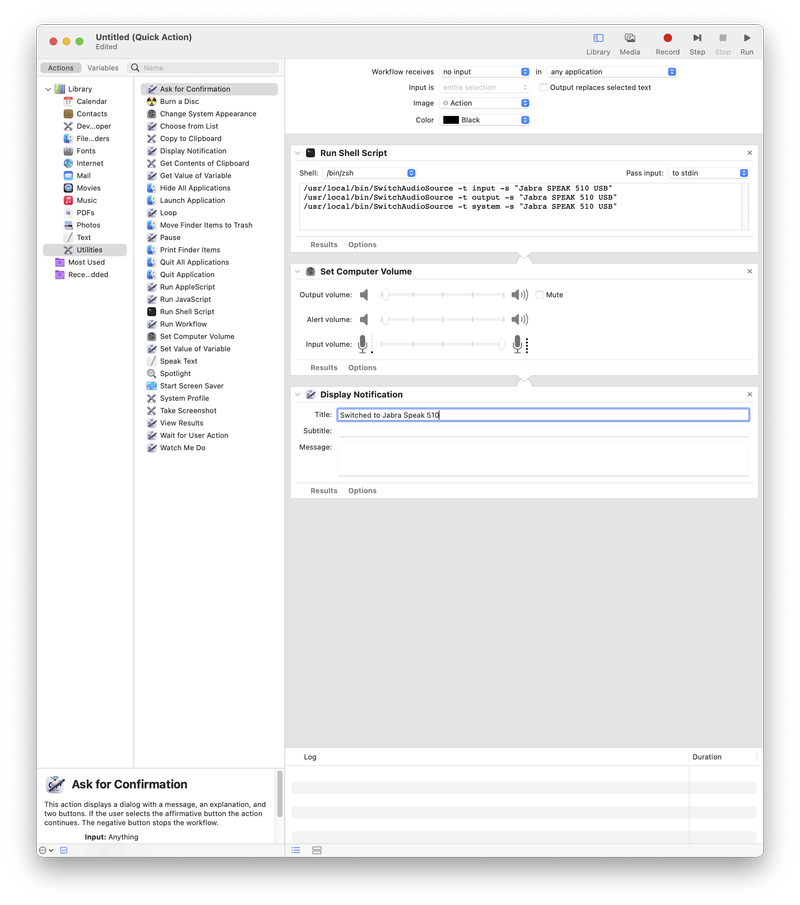Click Results under Run Shell Script
The image size is (800, 905).
pyautogui.click(x=324, y=245)
